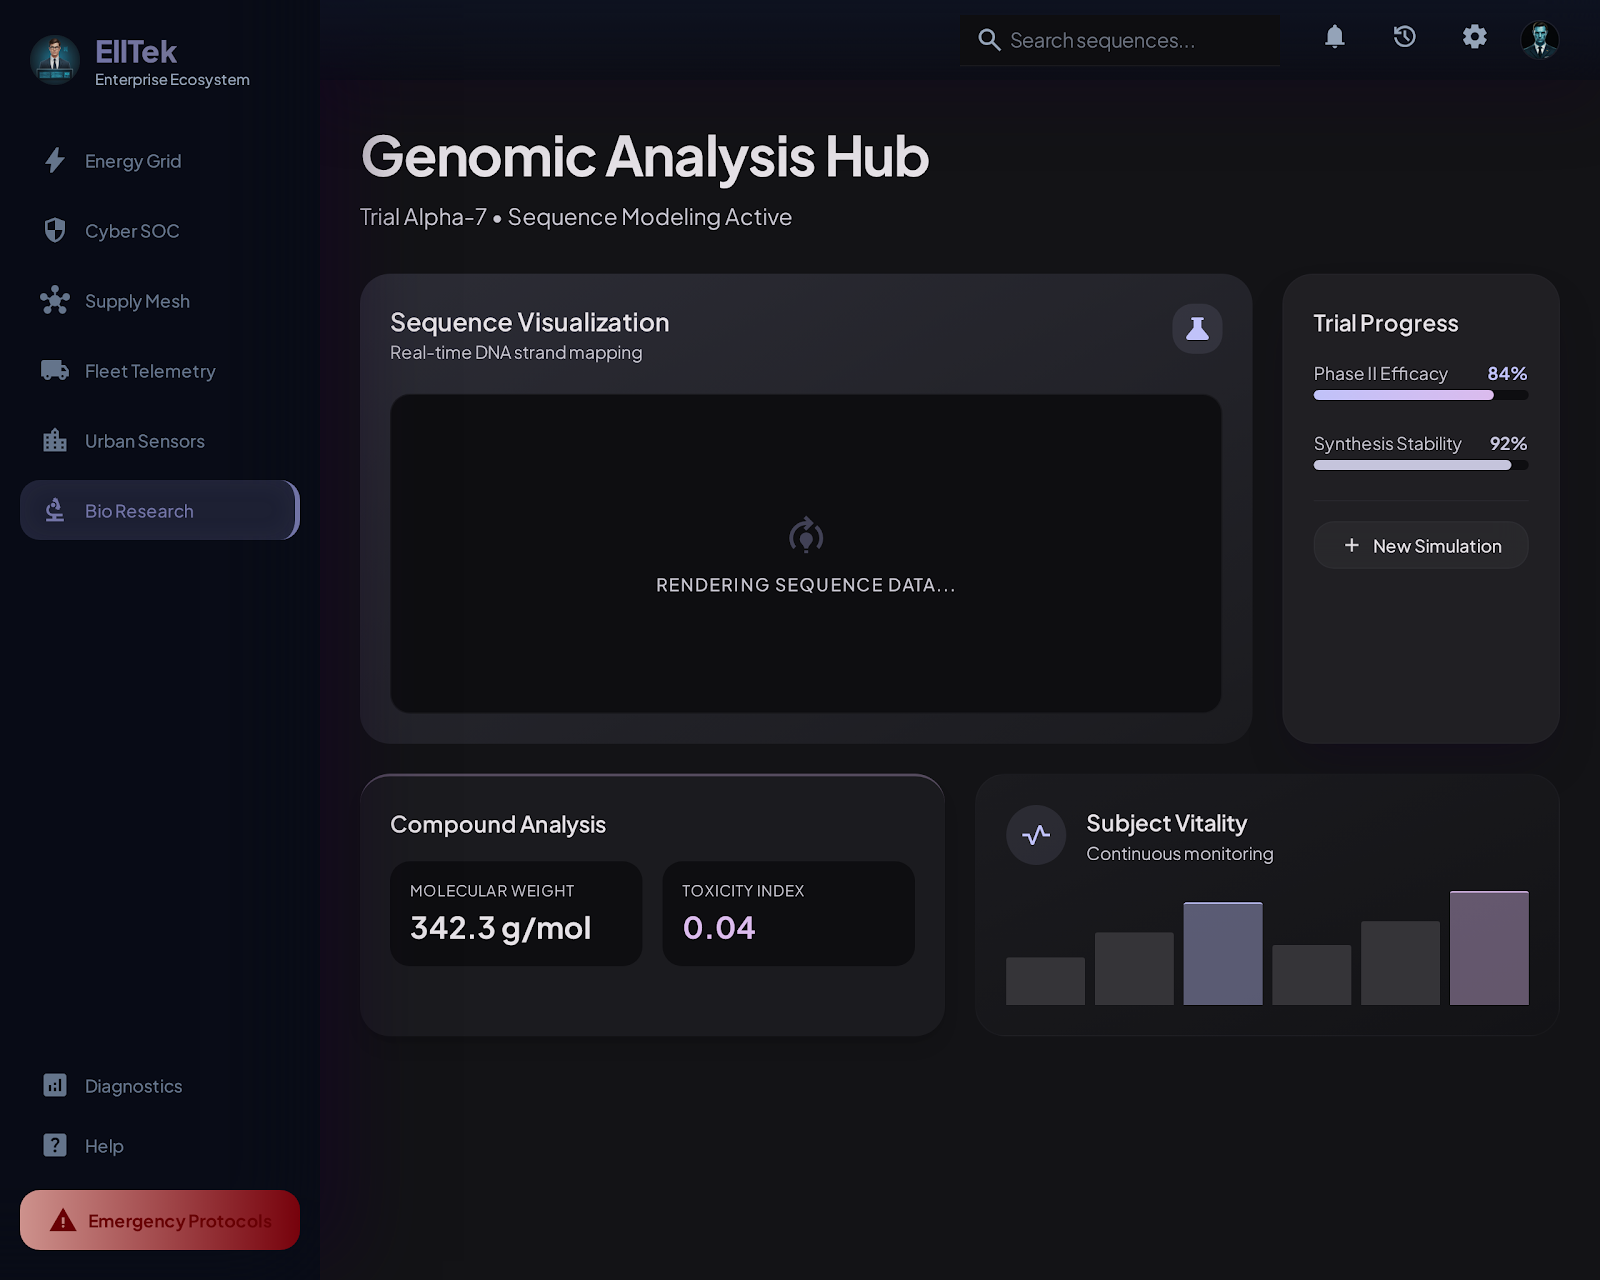
Task: Open the history icon in the top bar
Action: tap(1404, 38)
